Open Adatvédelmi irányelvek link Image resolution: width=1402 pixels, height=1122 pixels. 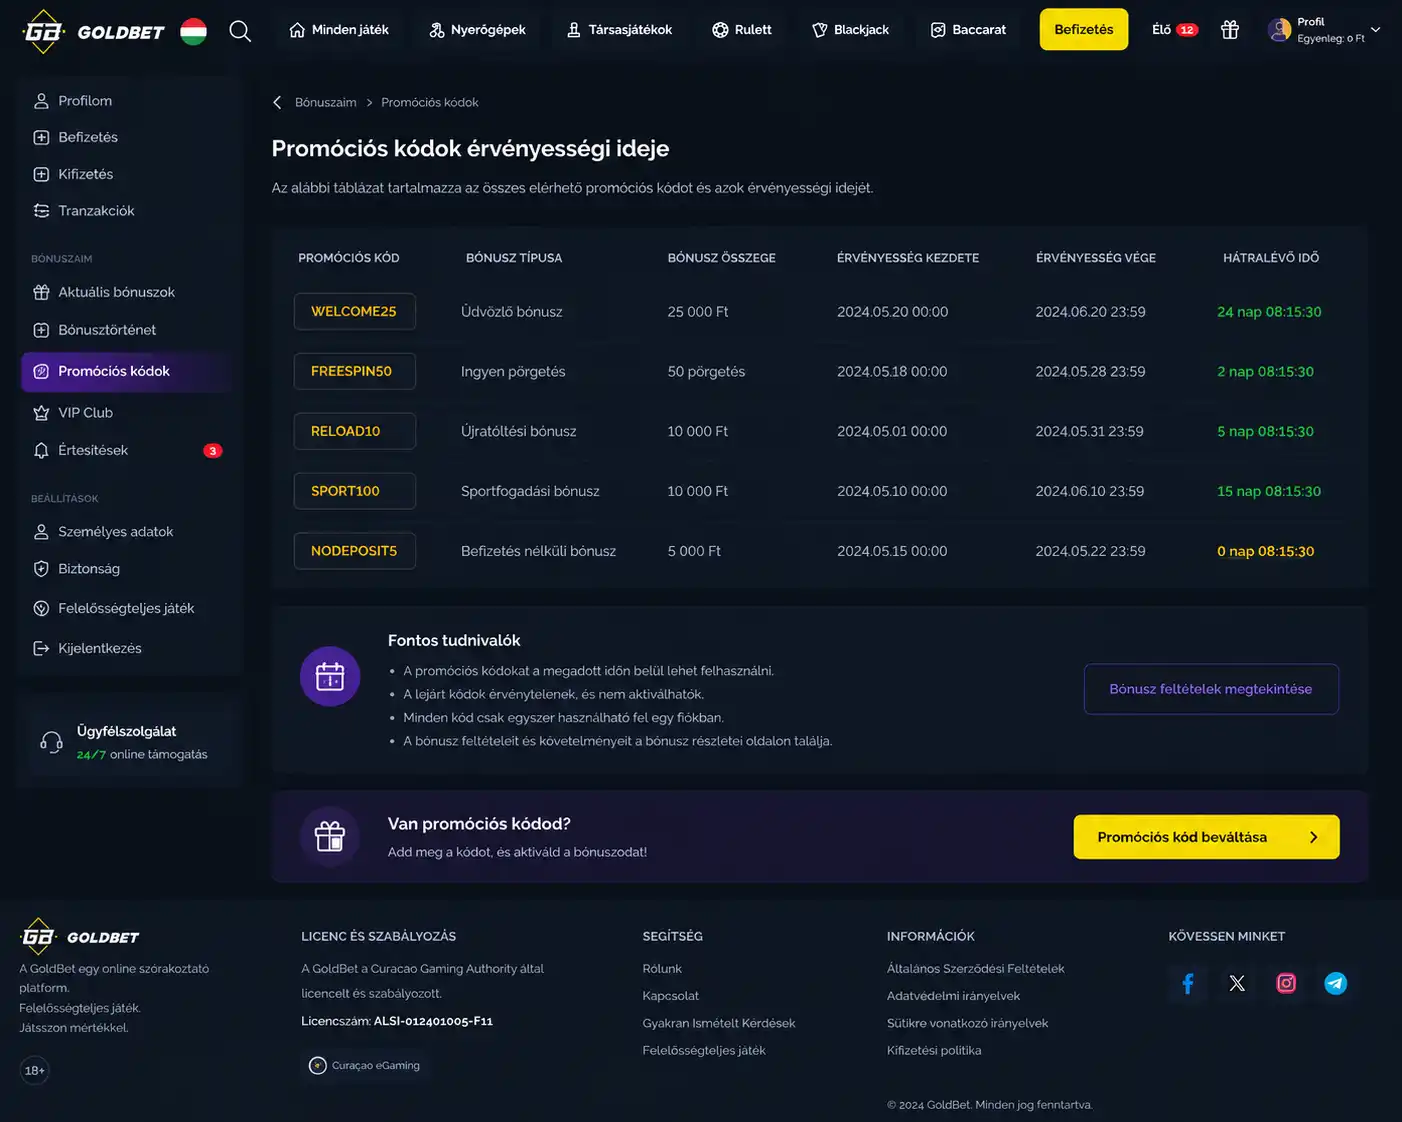[954, 996]
